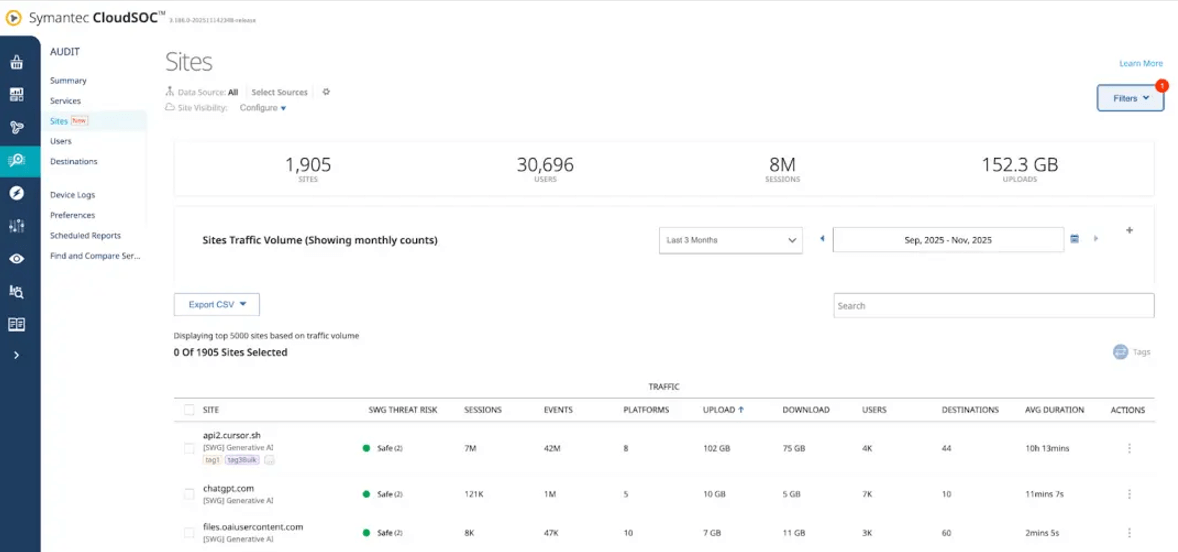Sort by the SESSIONS column header
Viewport: 1178px width, 552px height.
point(483,410)
